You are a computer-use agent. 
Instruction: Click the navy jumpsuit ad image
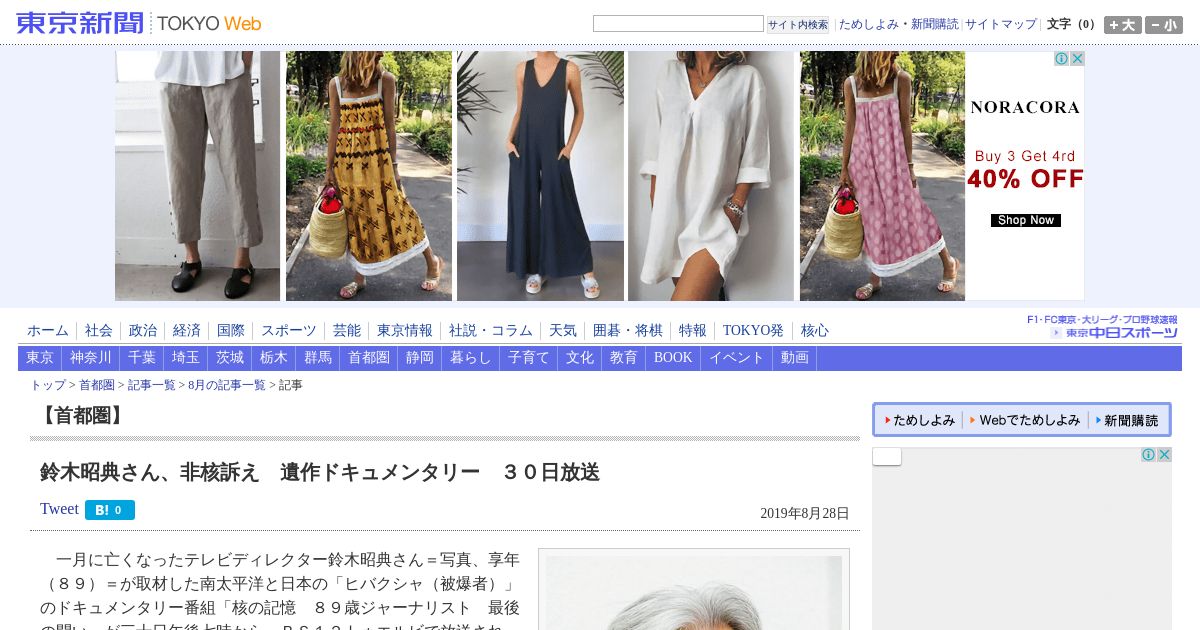click(540, 176)
